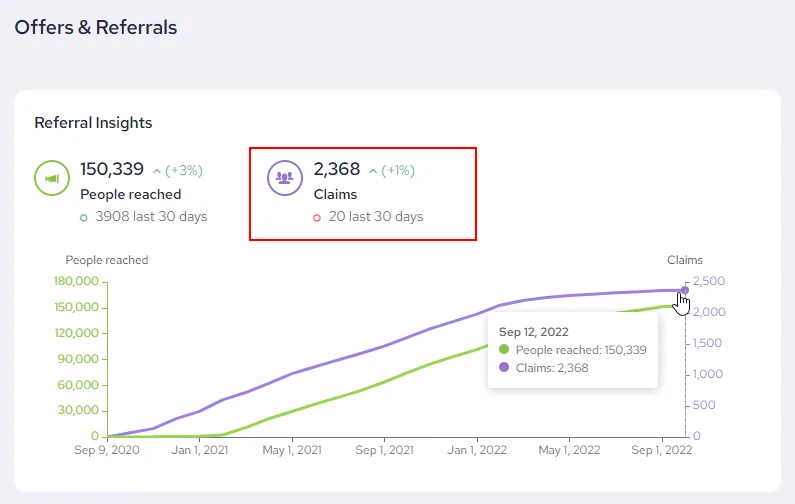795x504 pixels.
Task: Click the up arrow beside +1%
Action: [x=373, y=171]
